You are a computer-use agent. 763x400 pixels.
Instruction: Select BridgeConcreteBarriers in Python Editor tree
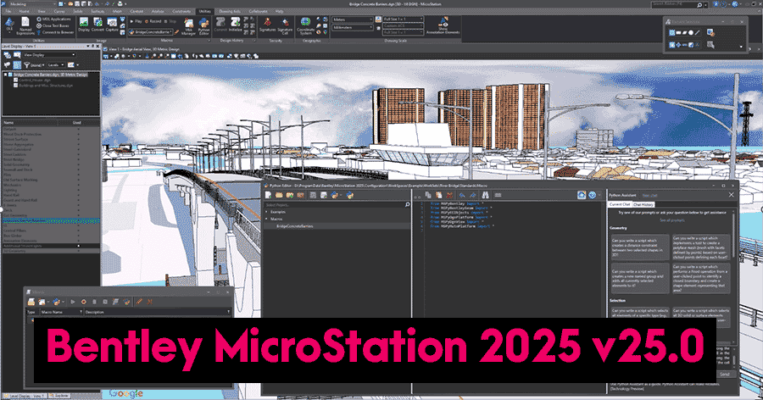point(295,226)
